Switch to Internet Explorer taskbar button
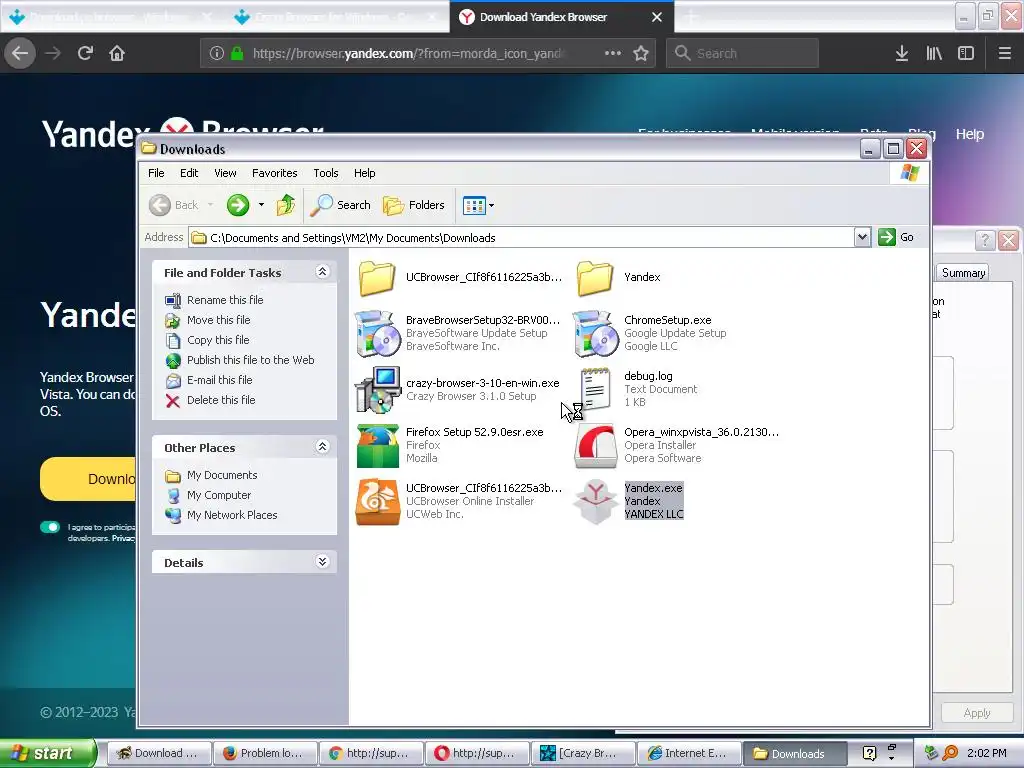 click(689, 754)
